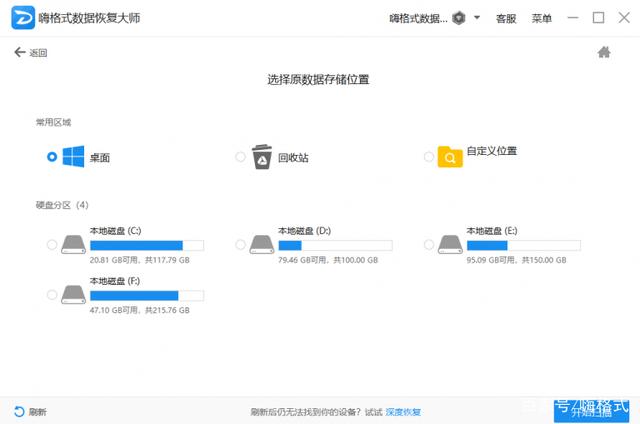The width and height of the screenshot is (640, 424).
Task: Click the custom location folder icon
Action: (450, 157)
